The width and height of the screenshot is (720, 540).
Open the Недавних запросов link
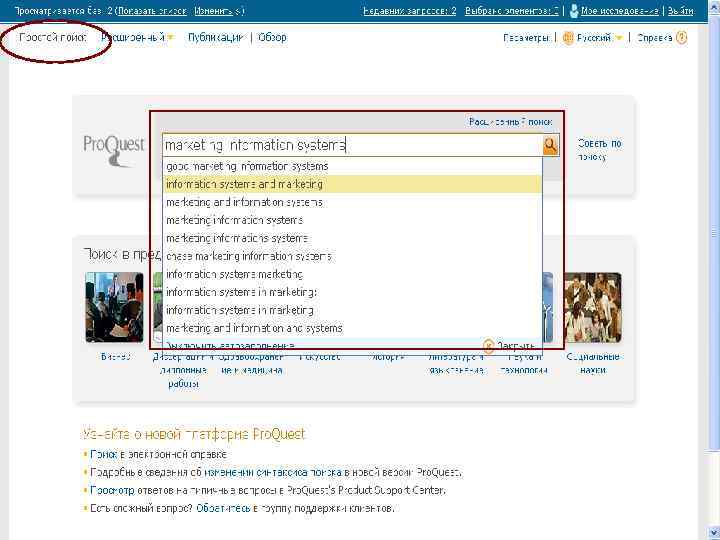(x=410, y=11)
